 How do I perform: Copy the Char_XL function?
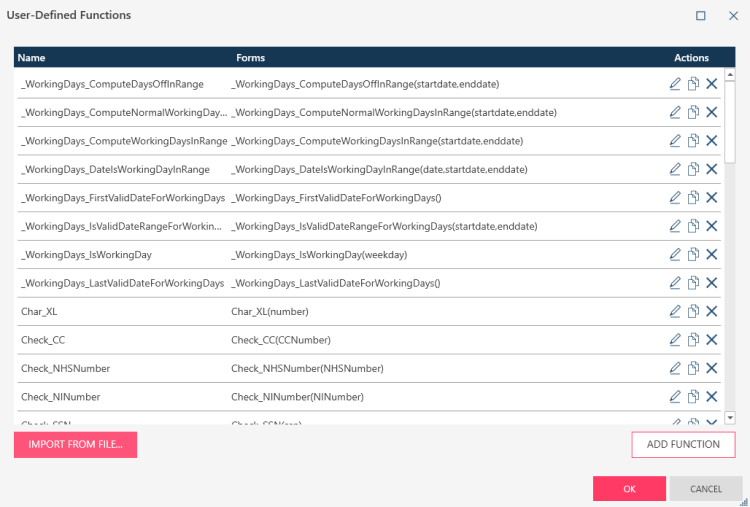point(693,311)
